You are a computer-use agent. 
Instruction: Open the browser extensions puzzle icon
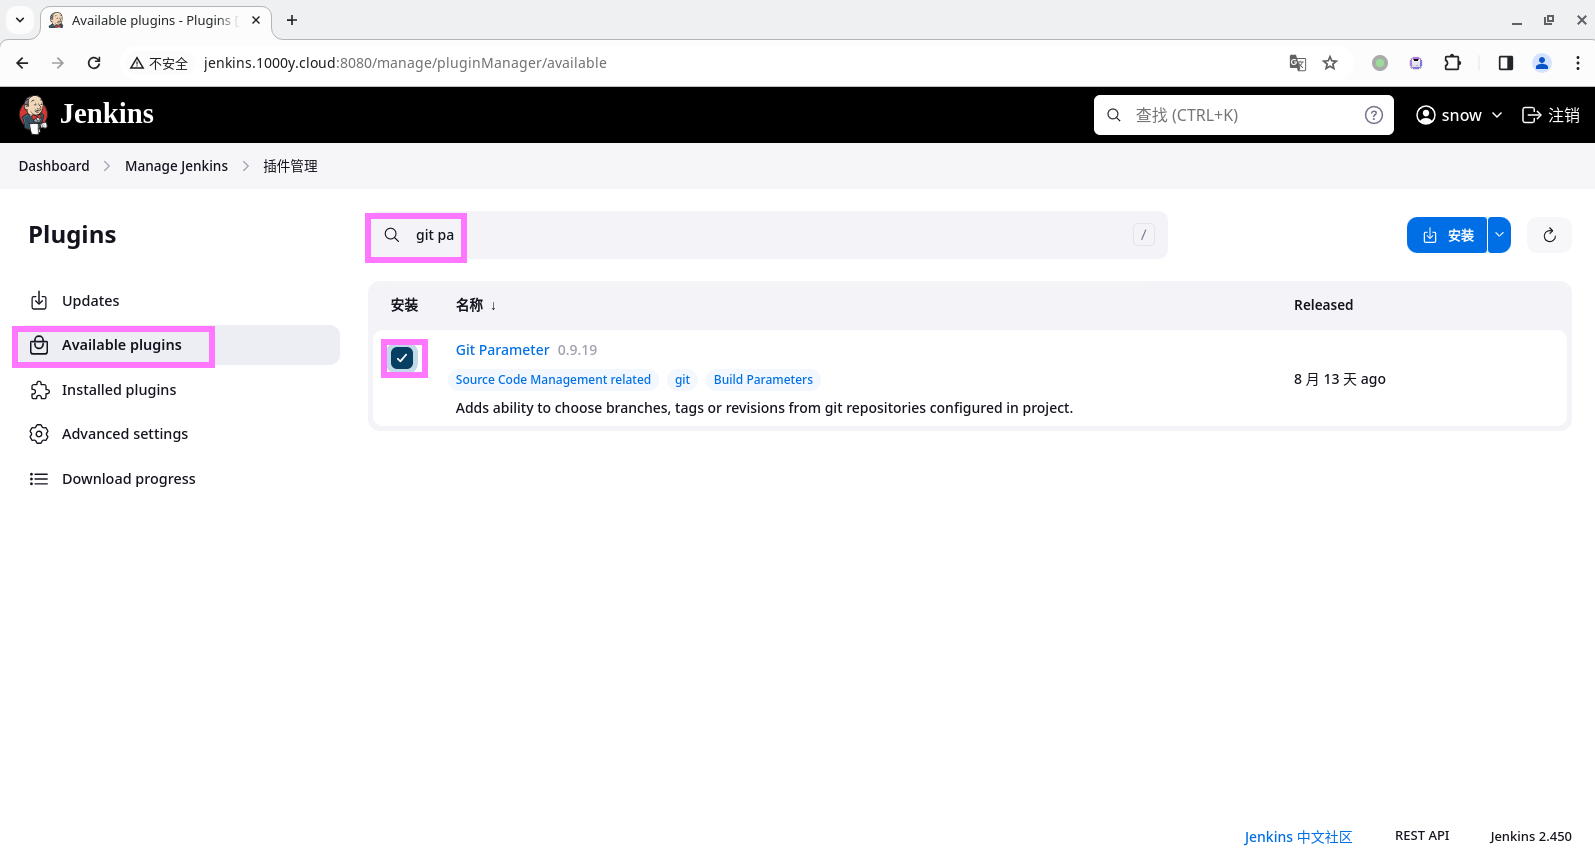(1453, 63)
